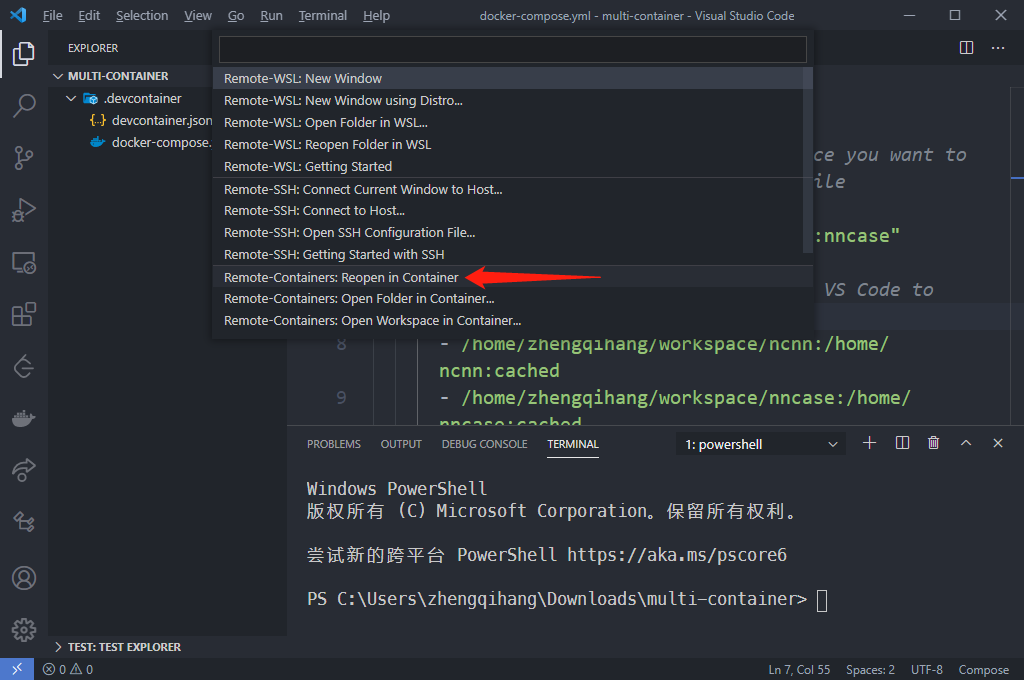Open the Search view in activity bar
The width and height of the screenshot is (1024, 680).
click(24, 105)
